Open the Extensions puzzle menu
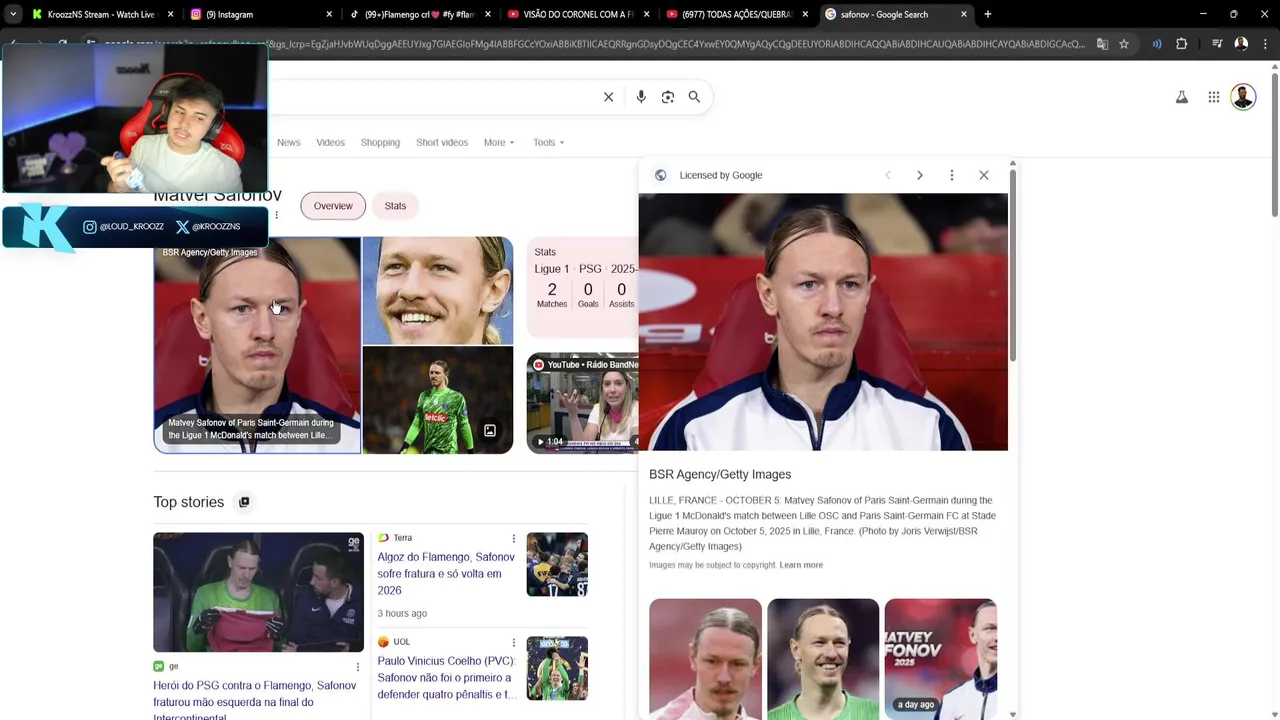 coord(1182,44)
